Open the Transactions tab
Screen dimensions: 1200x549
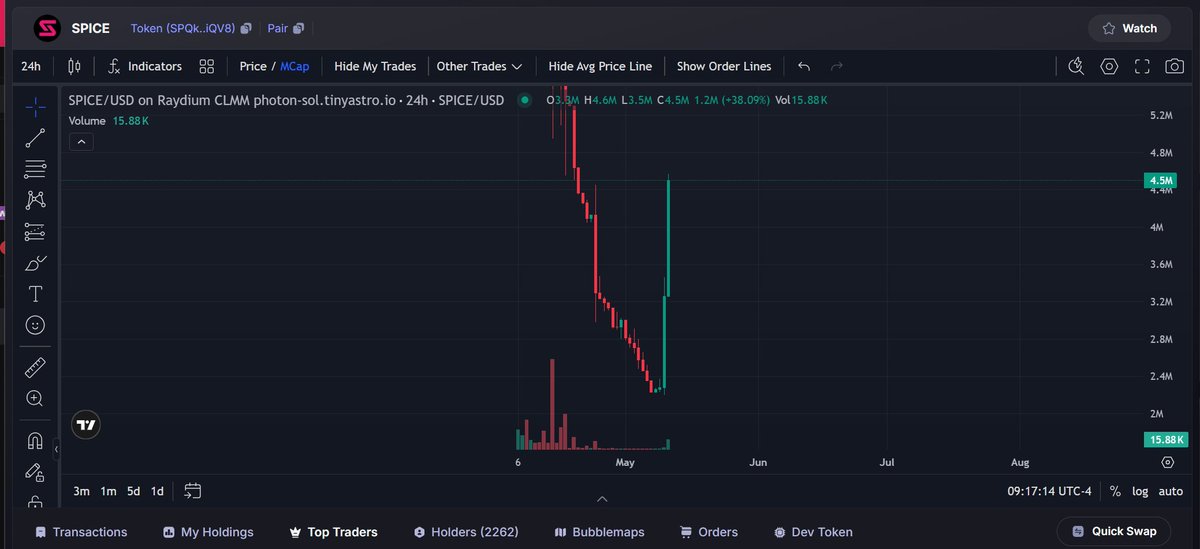[x=81, y=532]
